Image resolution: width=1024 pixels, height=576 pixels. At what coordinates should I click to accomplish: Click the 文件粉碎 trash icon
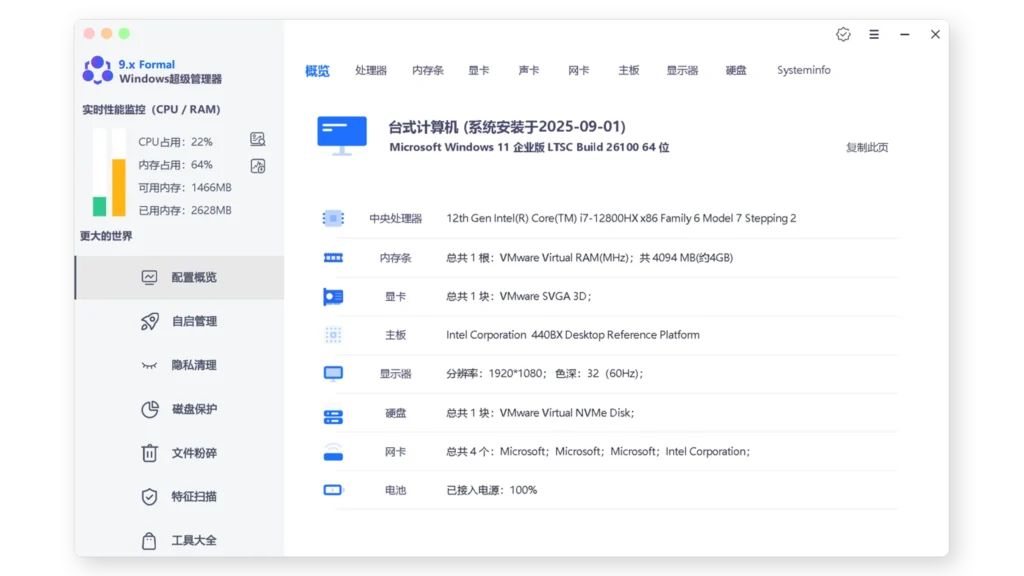pos(150,453)
